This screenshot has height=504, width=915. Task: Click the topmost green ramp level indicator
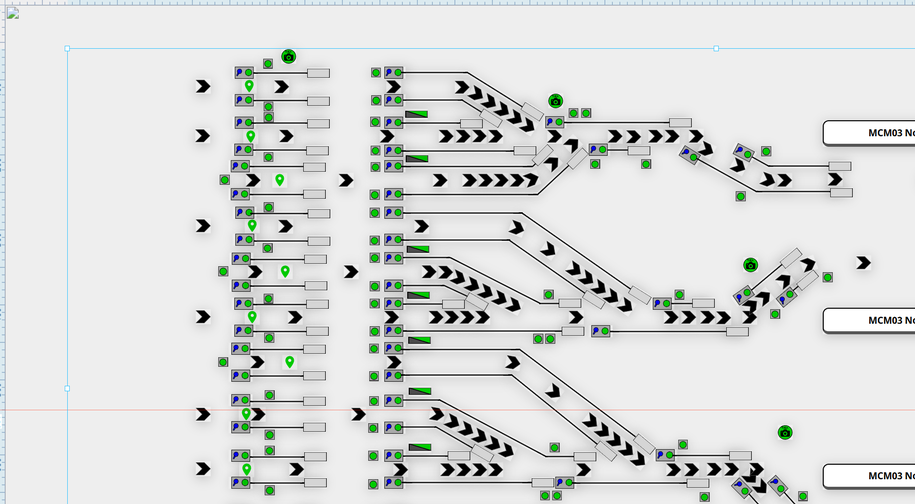[418, 115]
